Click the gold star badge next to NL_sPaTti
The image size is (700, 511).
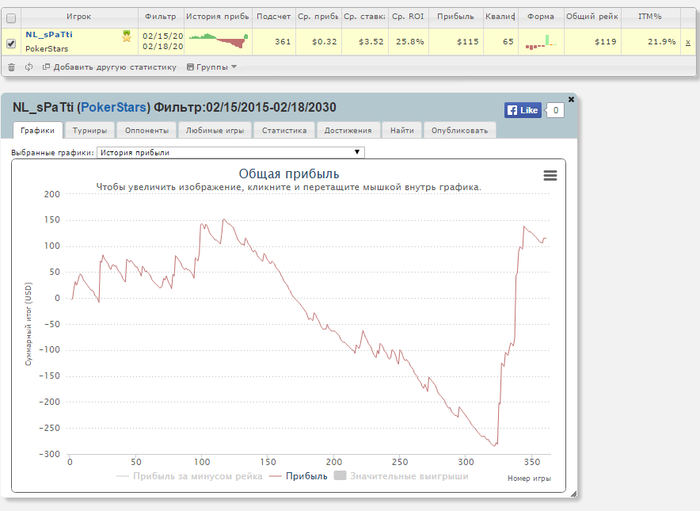tap(127, 36)
